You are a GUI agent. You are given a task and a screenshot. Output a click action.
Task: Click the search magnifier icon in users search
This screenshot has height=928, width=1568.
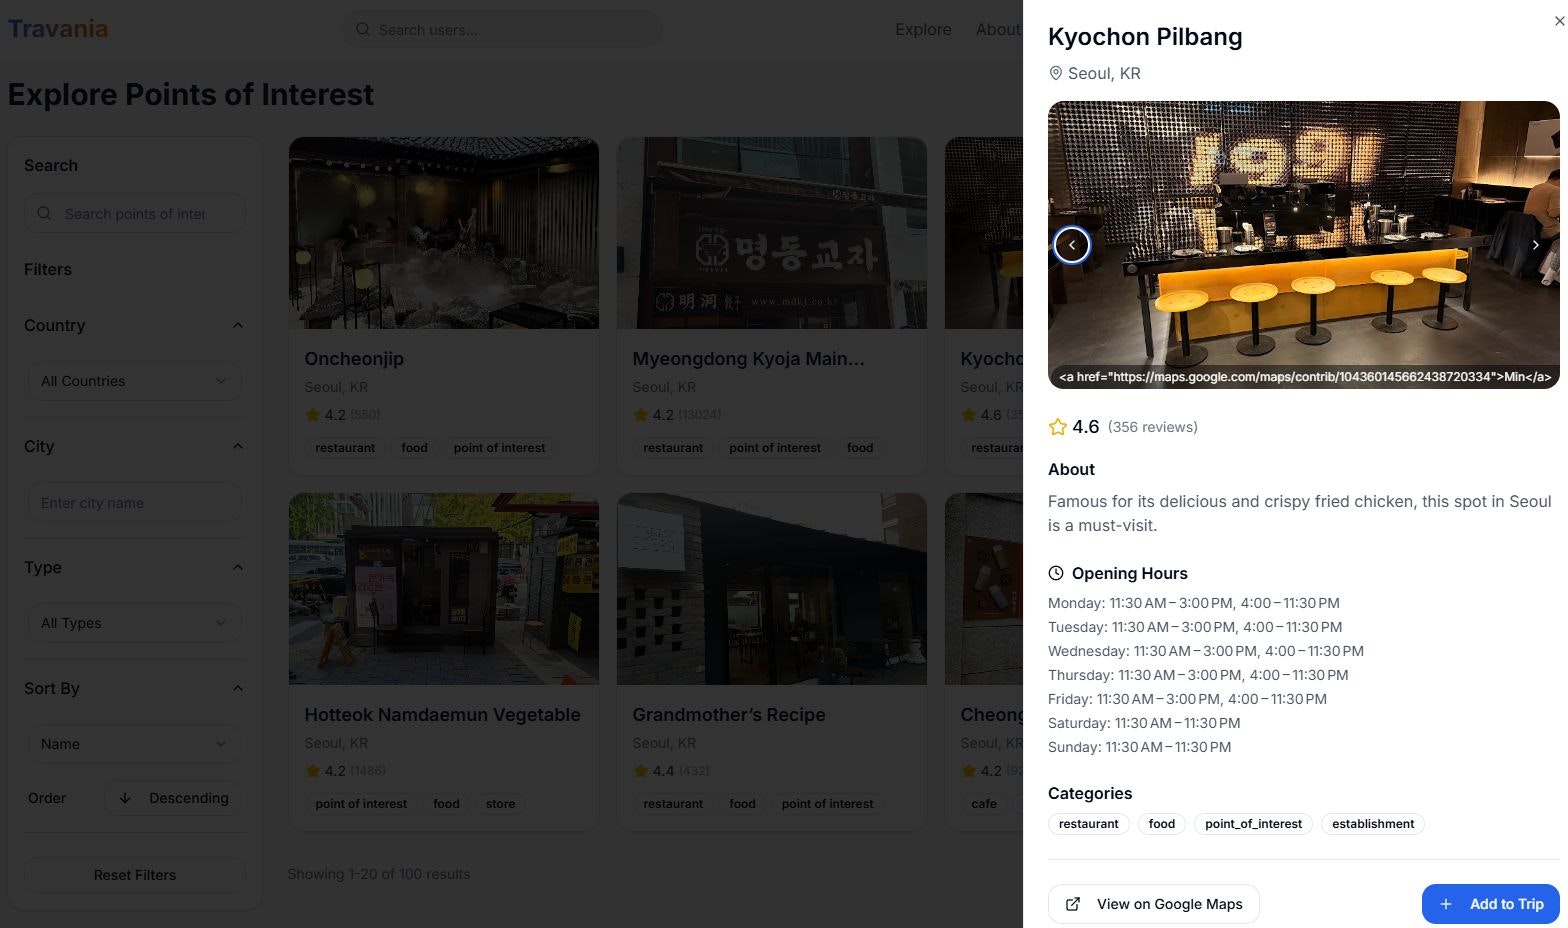(363, 29)
